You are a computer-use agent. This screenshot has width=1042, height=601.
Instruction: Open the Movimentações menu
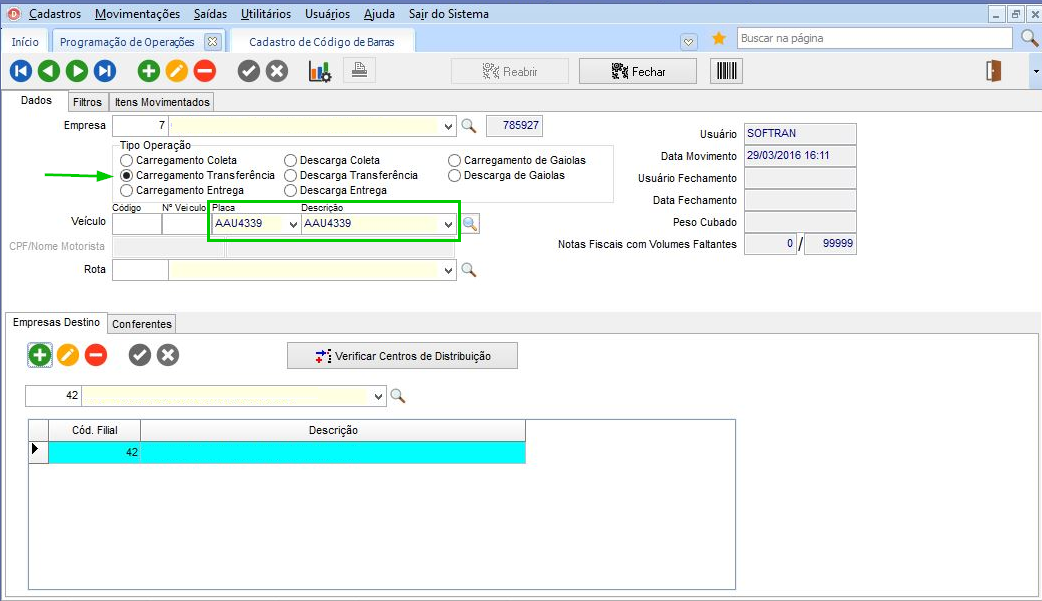click(137, 14)
